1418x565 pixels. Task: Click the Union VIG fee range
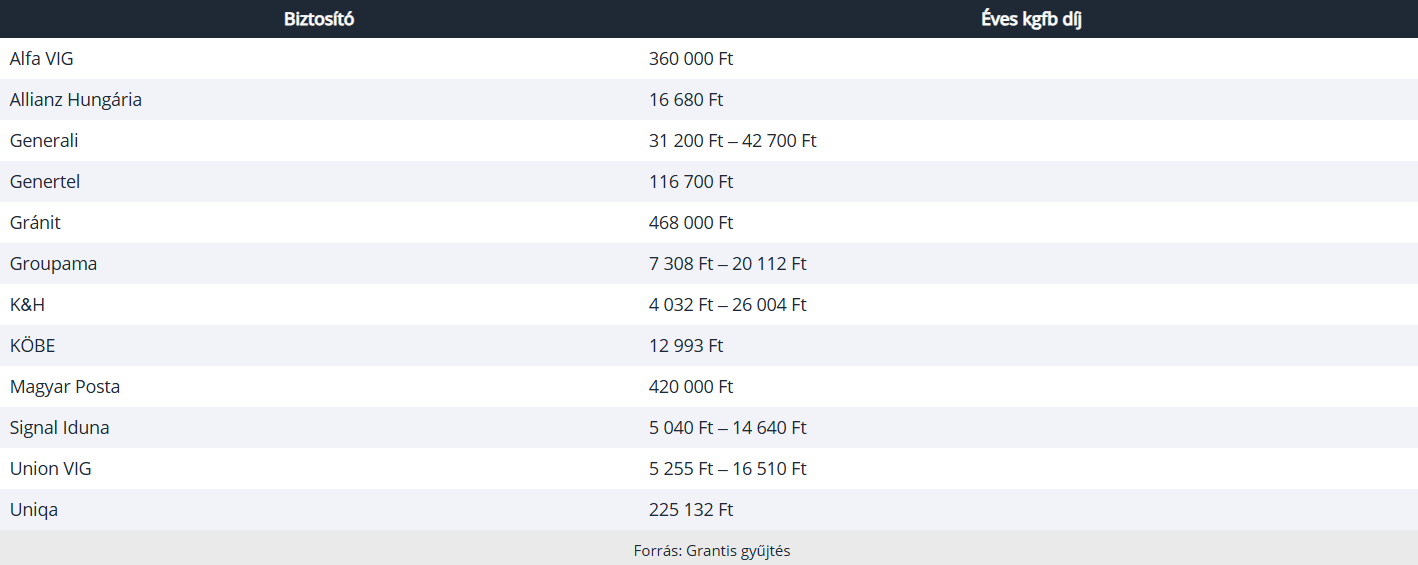pos(727,469)
